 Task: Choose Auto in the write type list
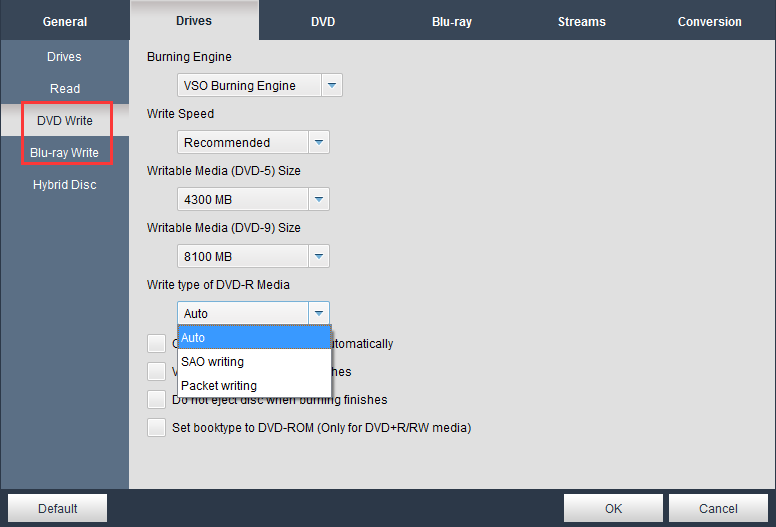[x=254, y=337]
